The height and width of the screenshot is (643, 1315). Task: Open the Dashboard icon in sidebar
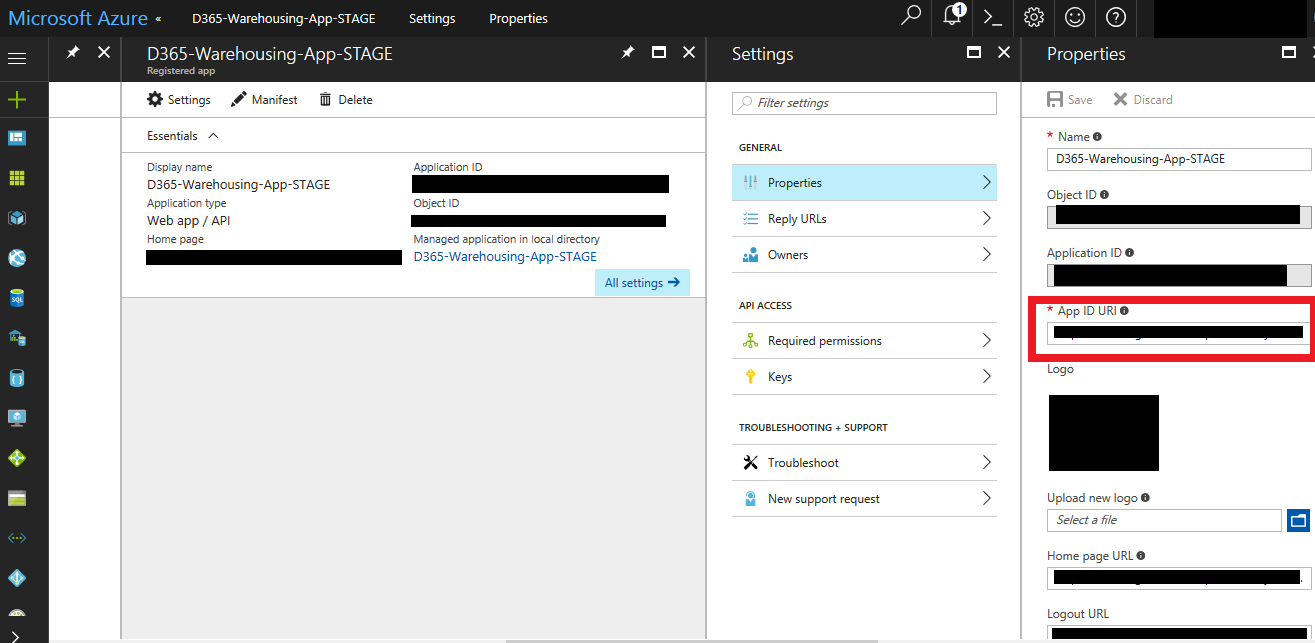[x=17, y=137]
